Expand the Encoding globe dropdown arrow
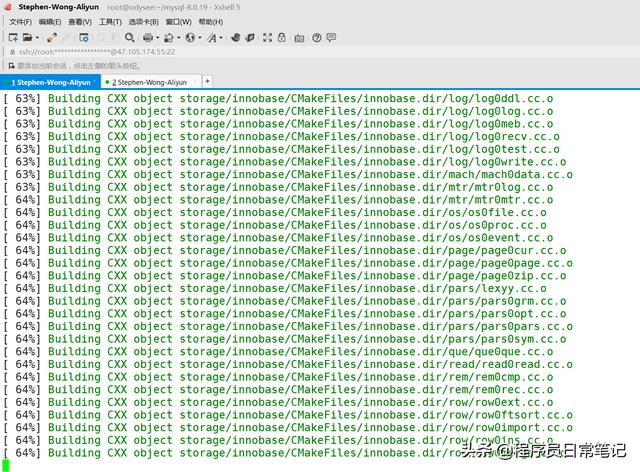 point(200,38)
